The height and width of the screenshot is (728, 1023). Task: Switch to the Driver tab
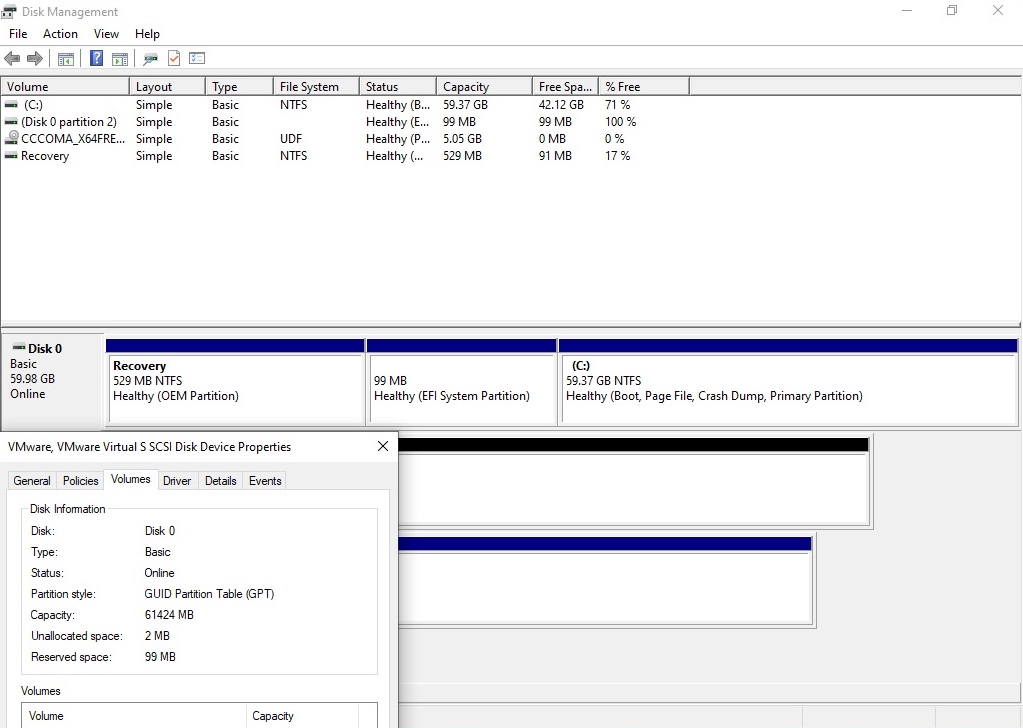(177, 481)
